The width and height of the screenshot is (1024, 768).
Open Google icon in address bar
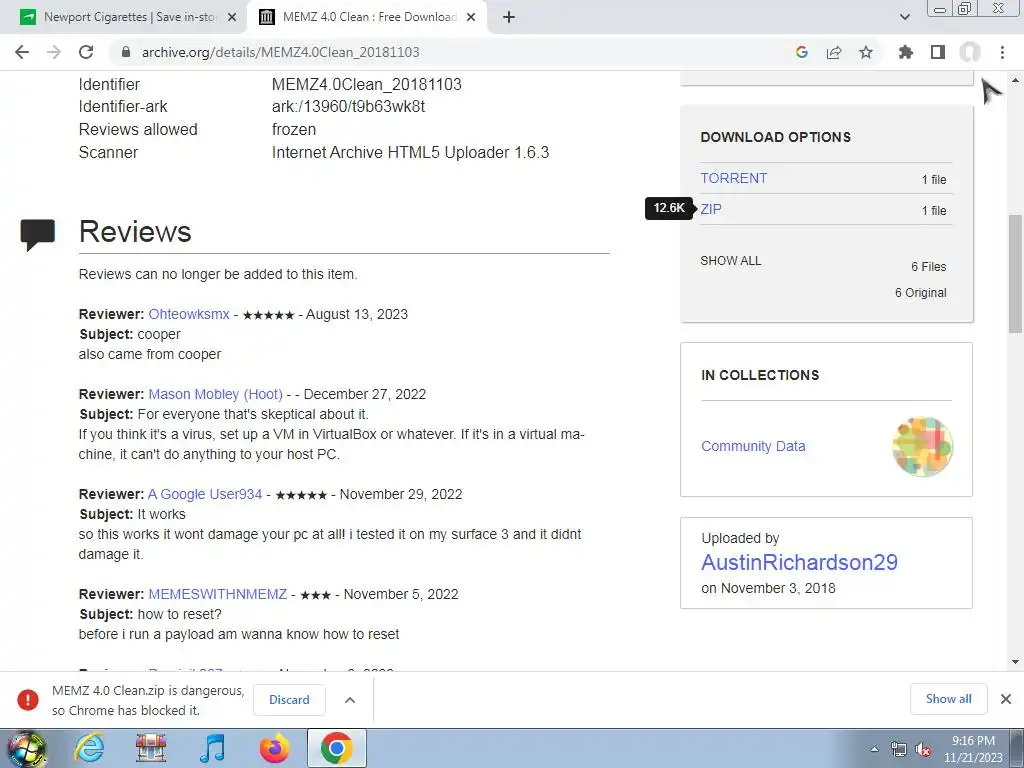point(802,52)
